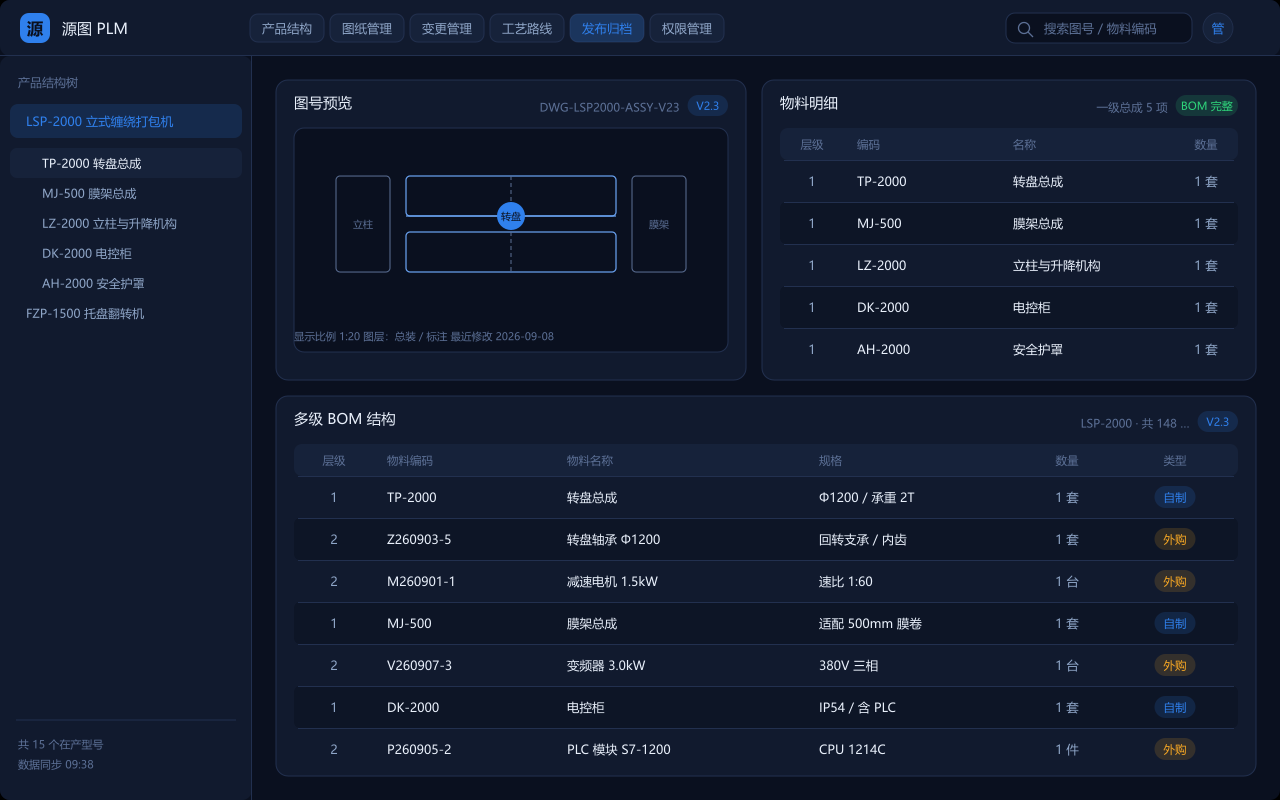The height and width of the screenshot is (800, 1280).
Task: Select DK-2000 电控柜 tree node
Action: tap(126, 253)
